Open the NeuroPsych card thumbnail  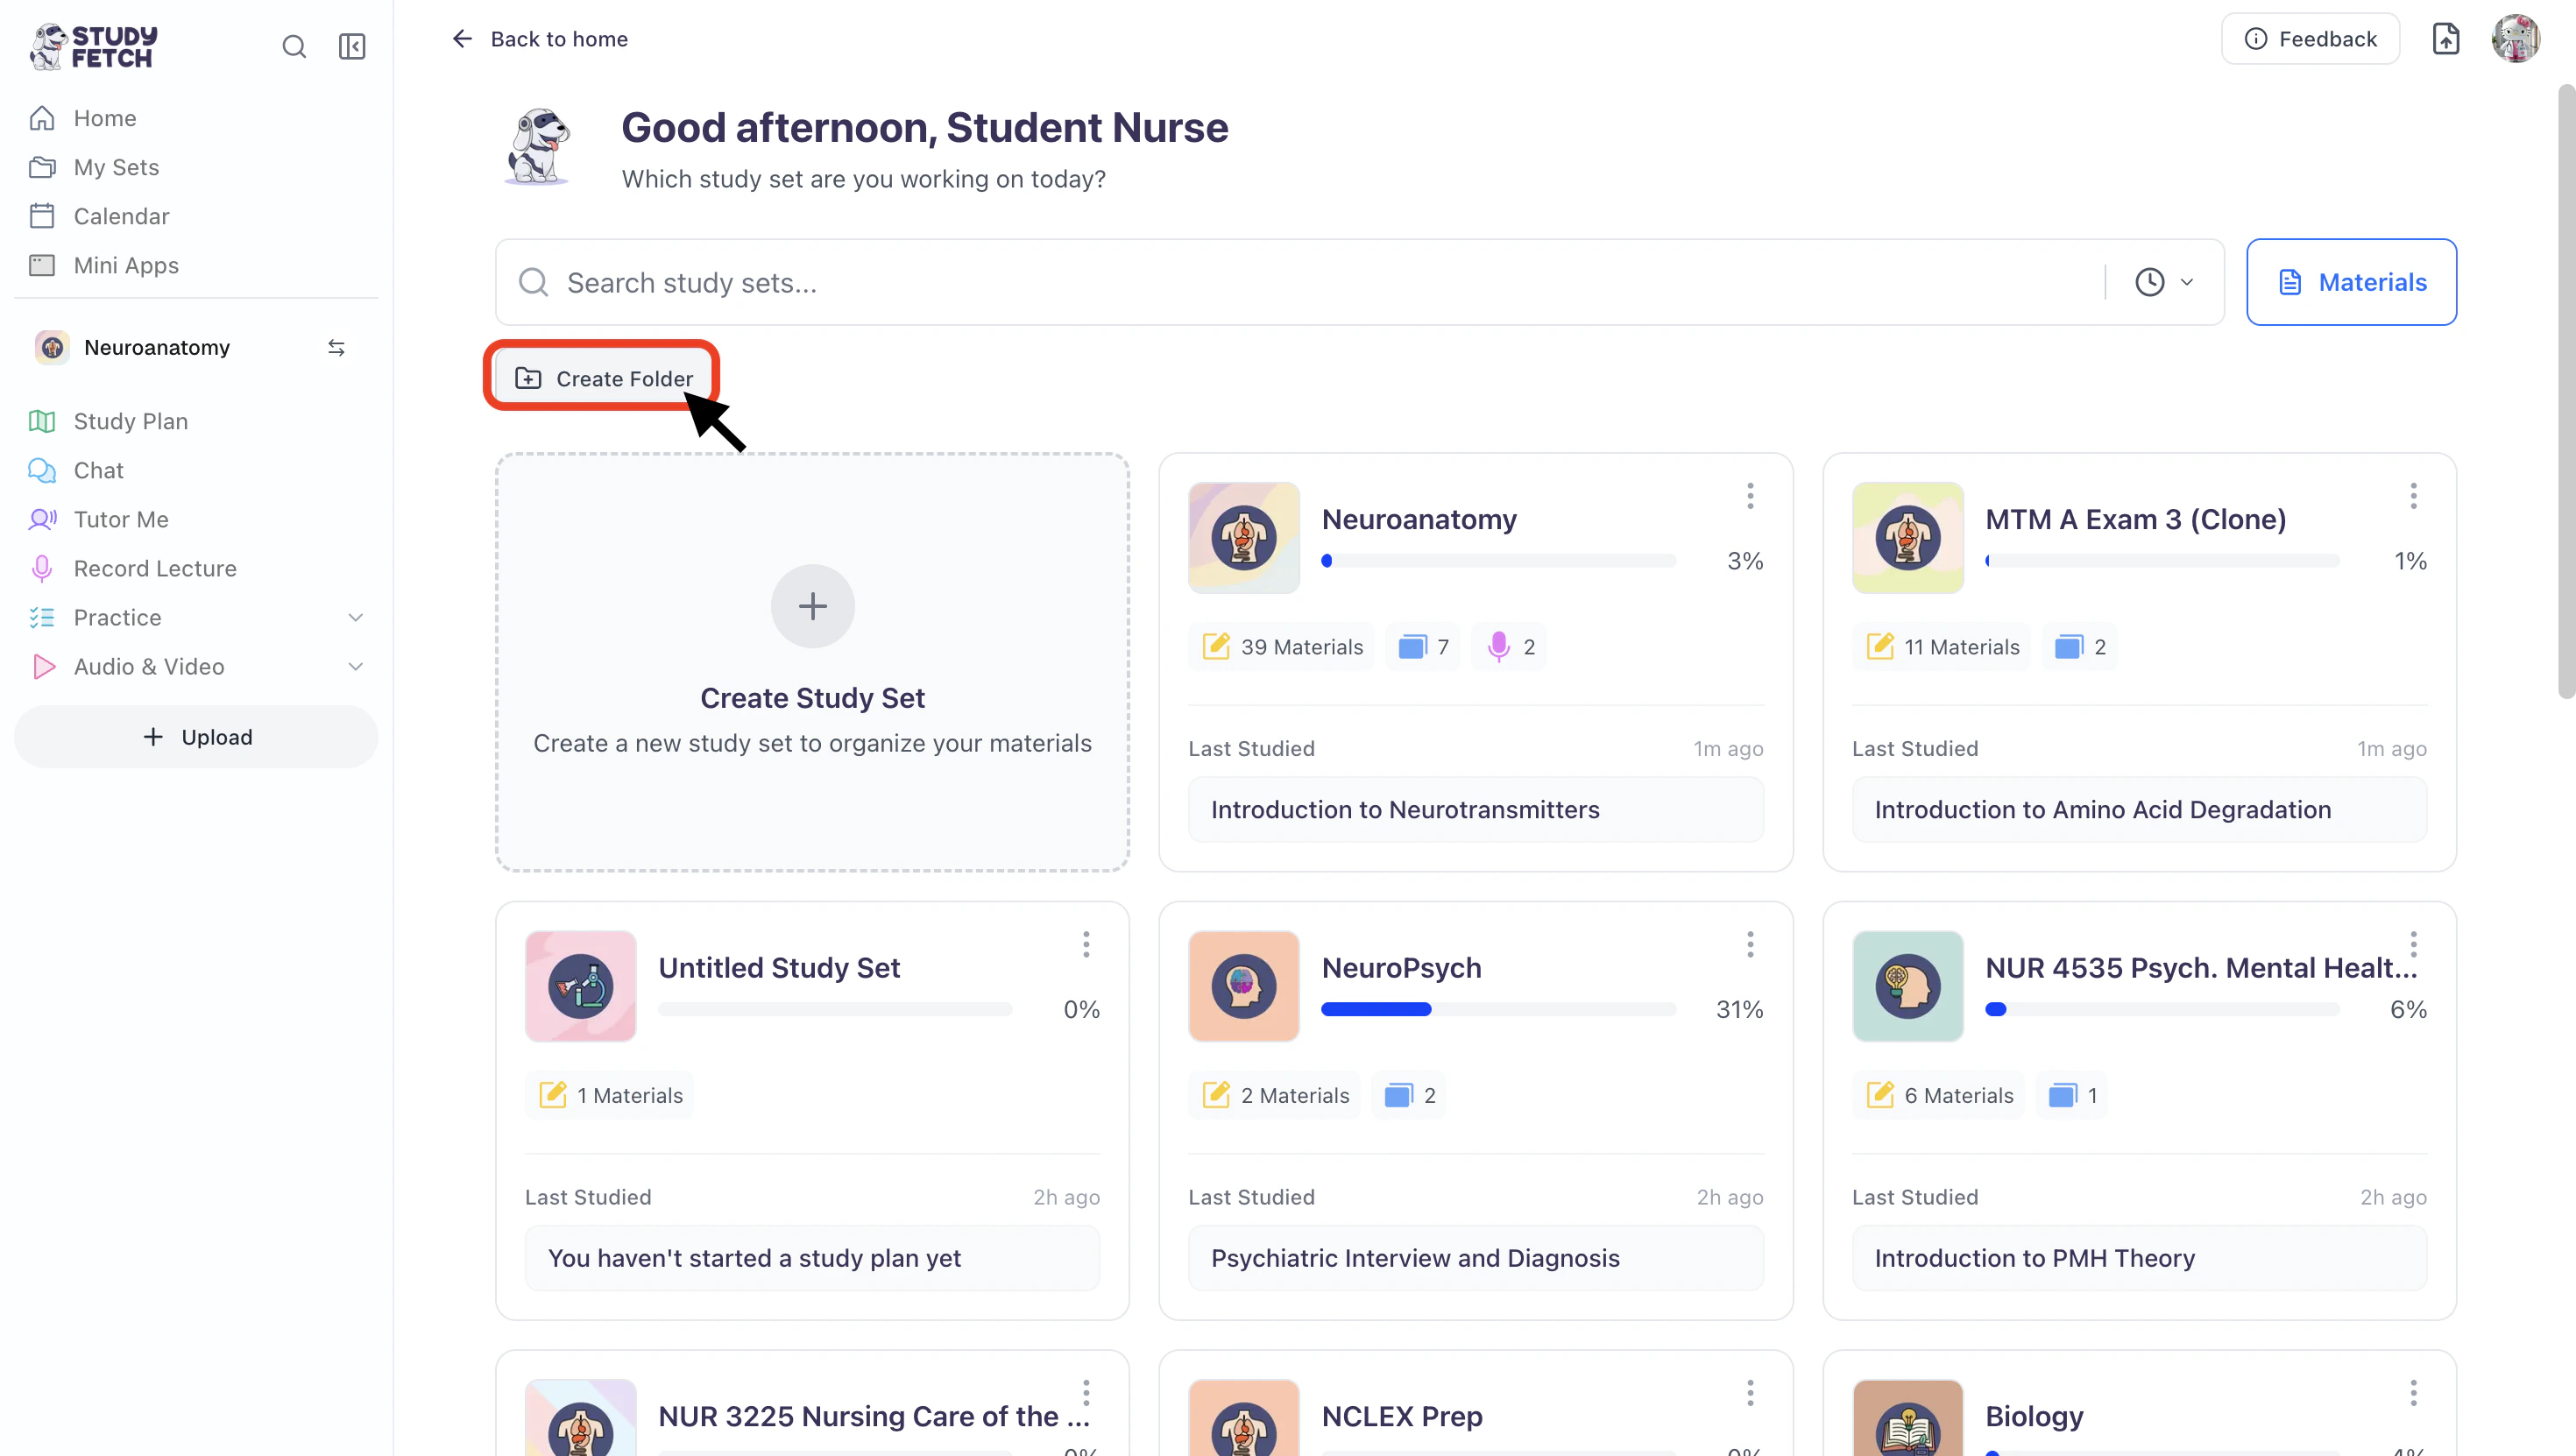(1243, 986)
